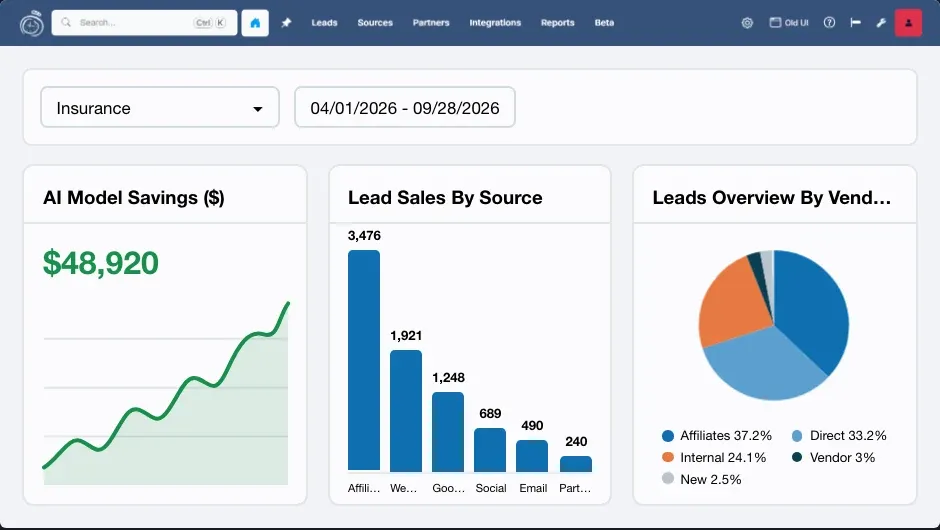Open the date range picker 04/01/2026 - 09/28/2026

[x=405, y=107]
